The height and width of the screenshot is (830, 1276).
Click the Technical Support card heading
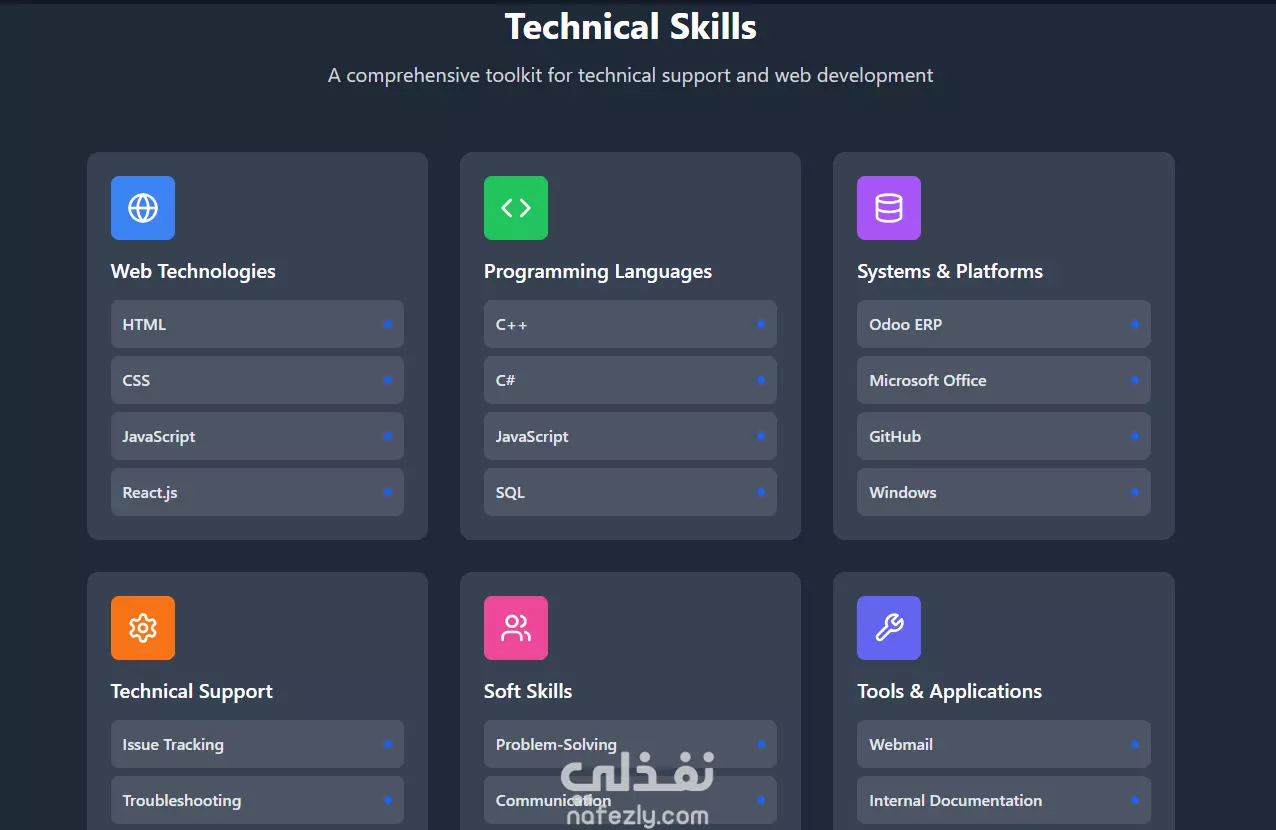(192, 691)
